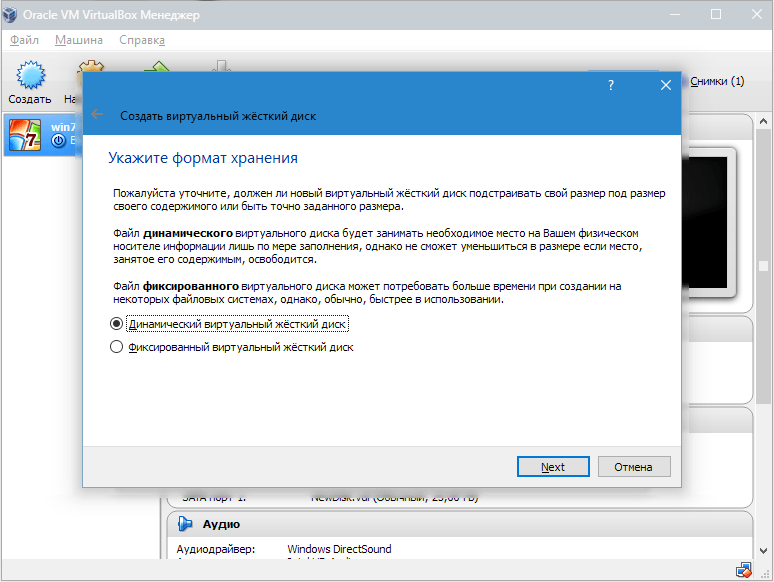This screenshot has width=774, height=582.
Task: Click the back arrow in the wizard header
Action: click(97, 115)
